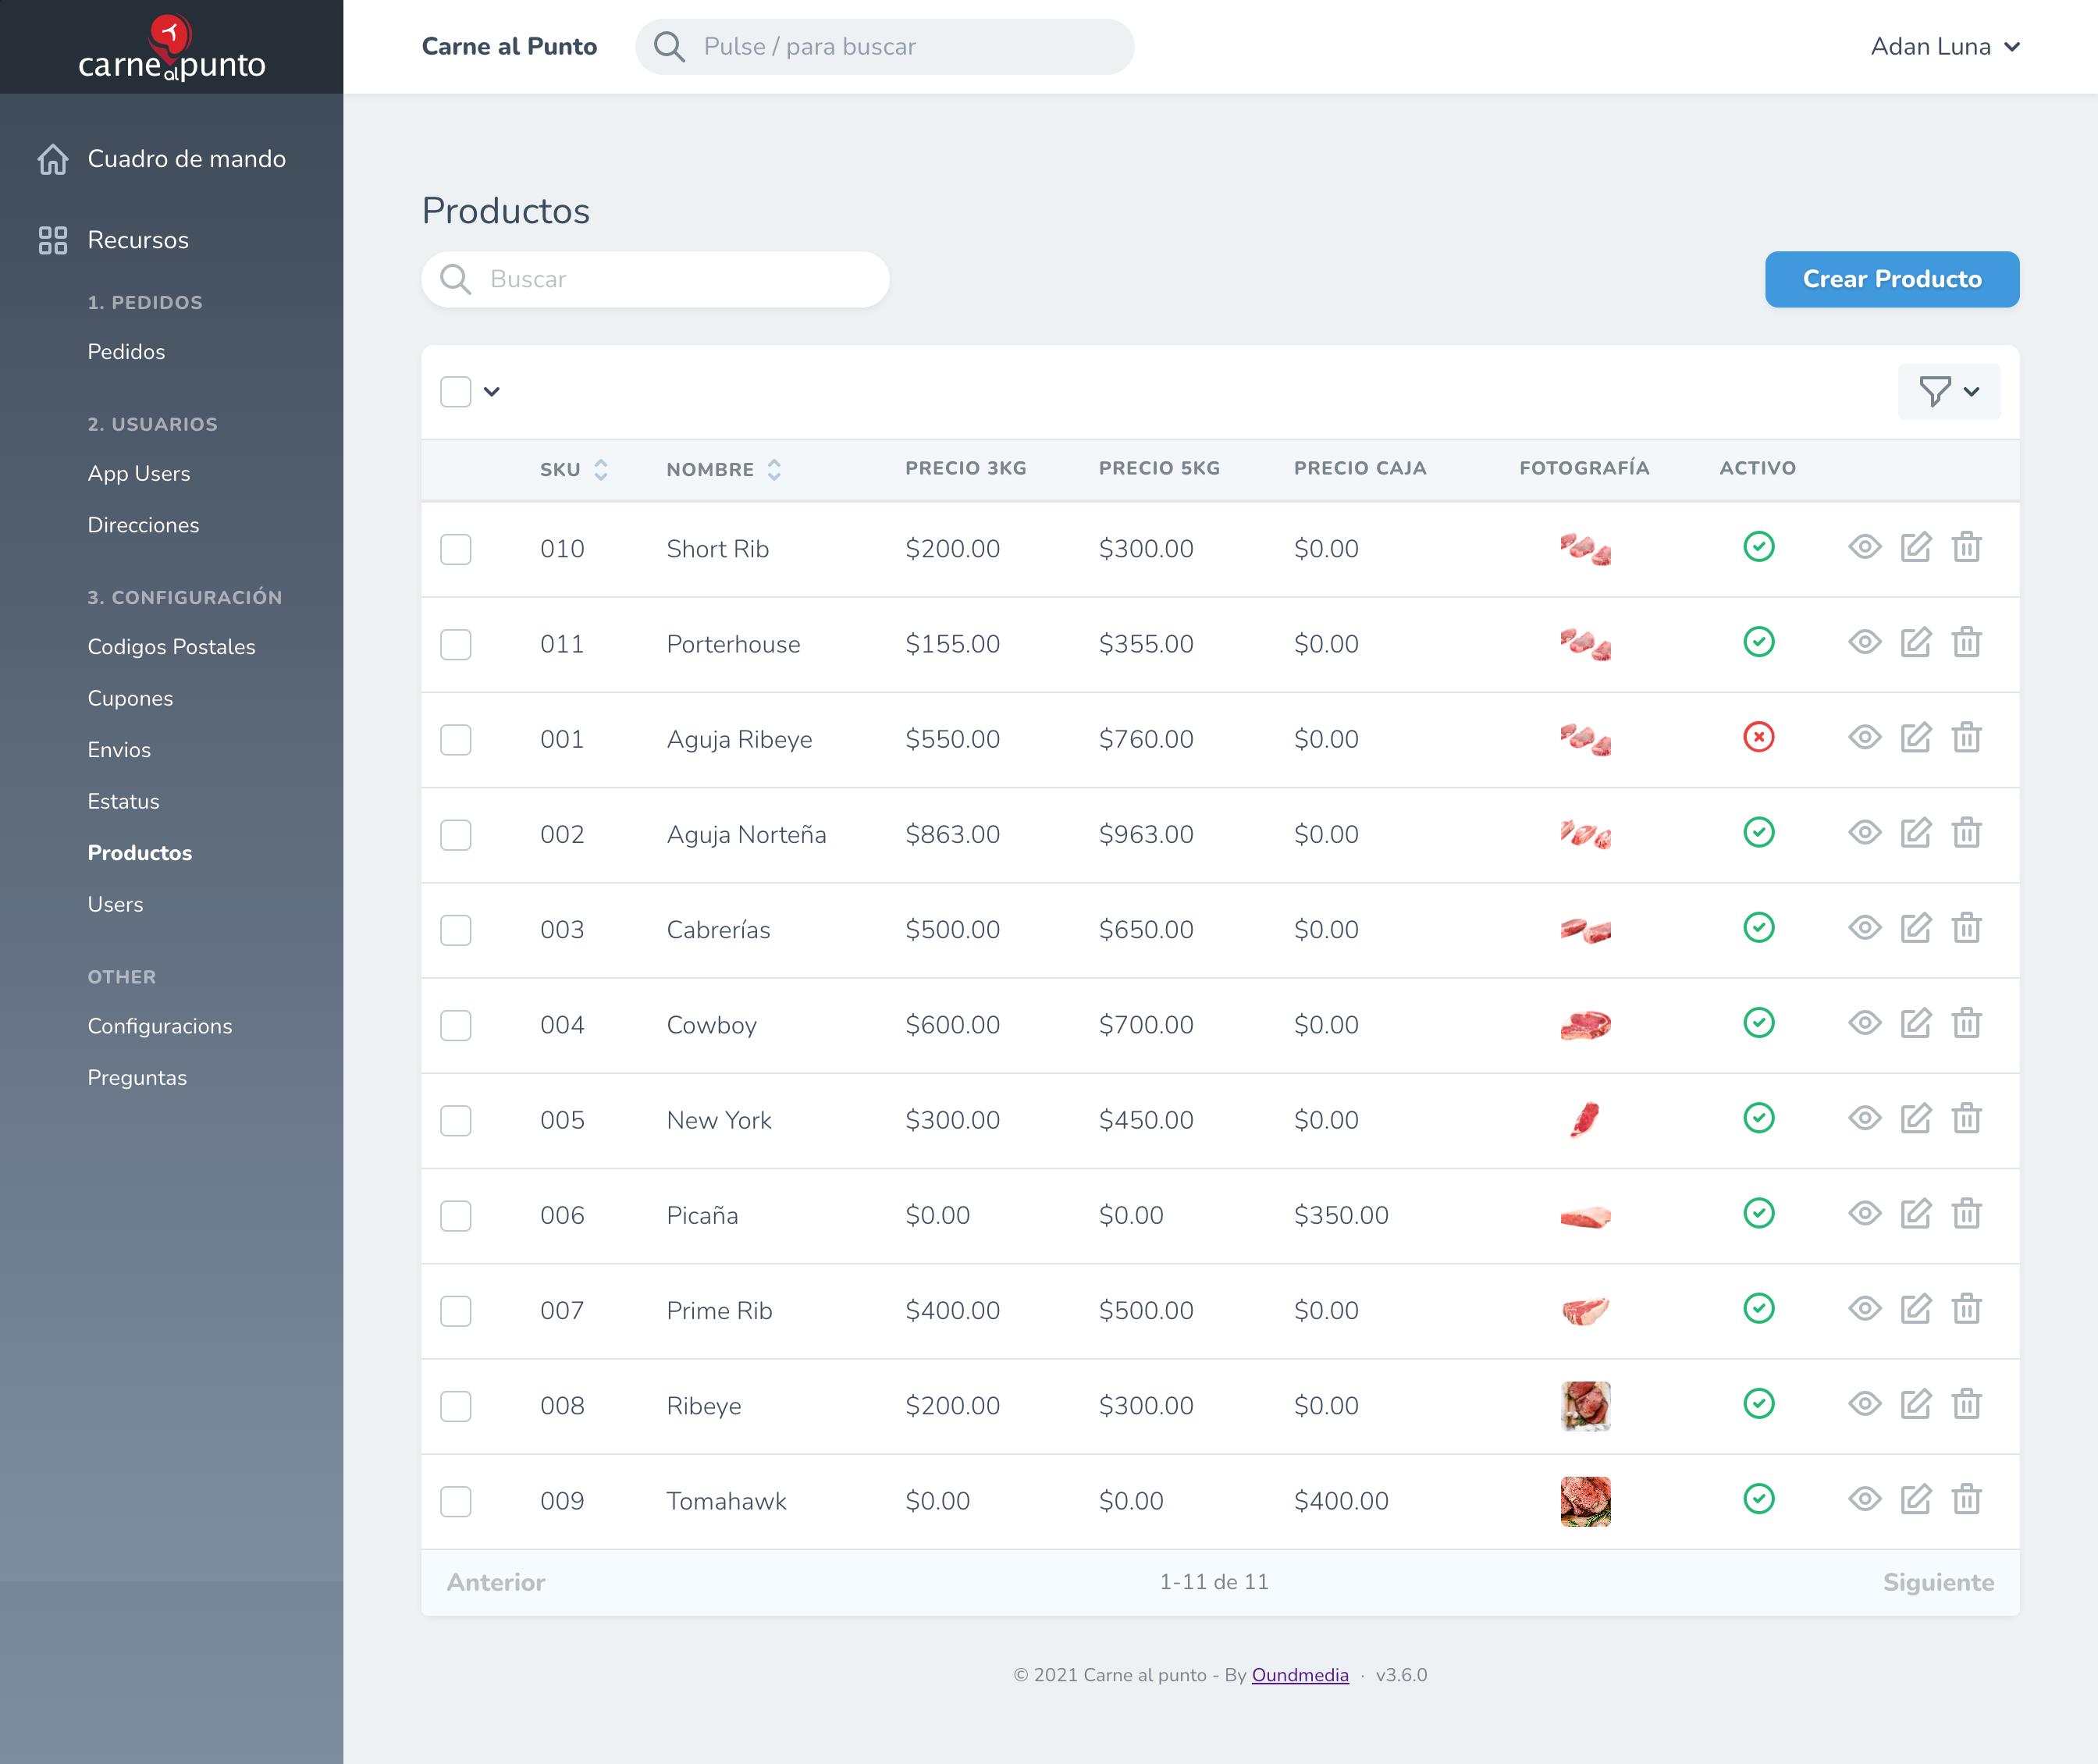Check the box for Cabrerías row
The height and width of the screenshot is (1764, 2098).
(456, 930)
